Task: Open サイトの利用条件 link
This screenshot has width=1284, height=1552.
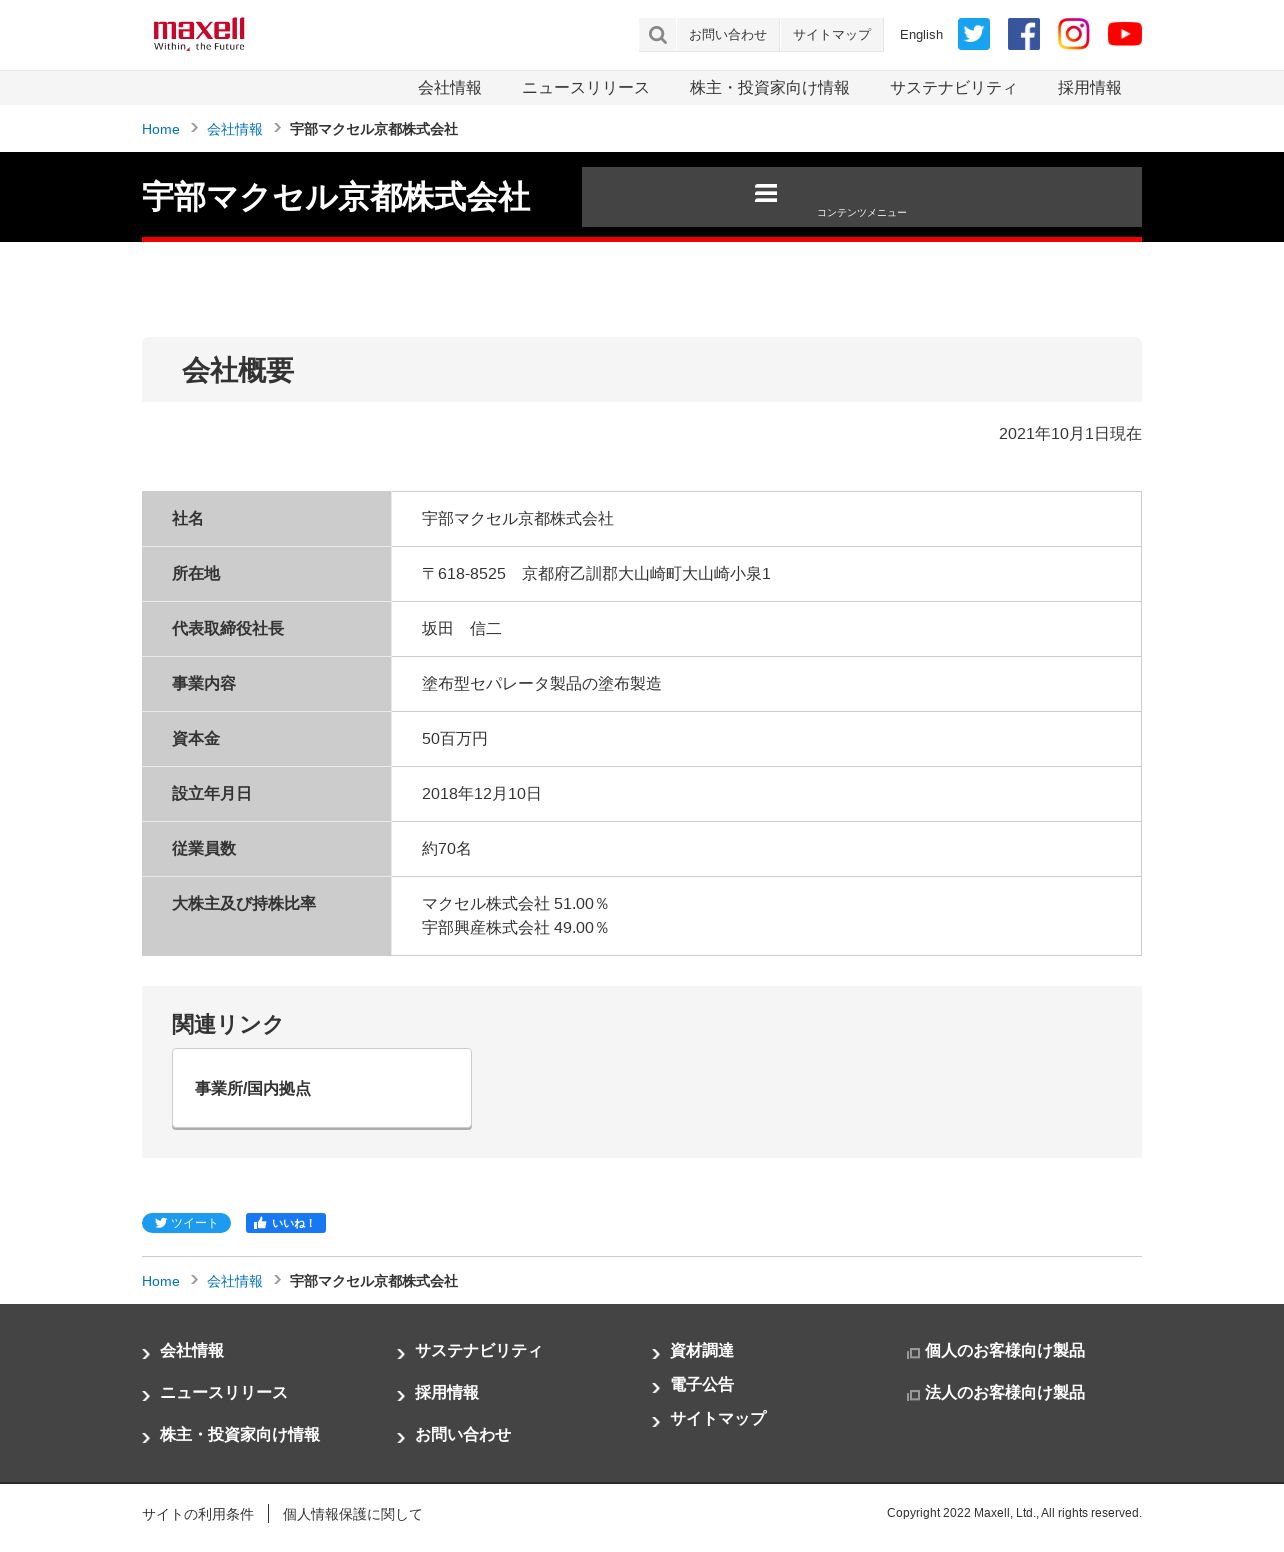Action: tap(198, 1515)
